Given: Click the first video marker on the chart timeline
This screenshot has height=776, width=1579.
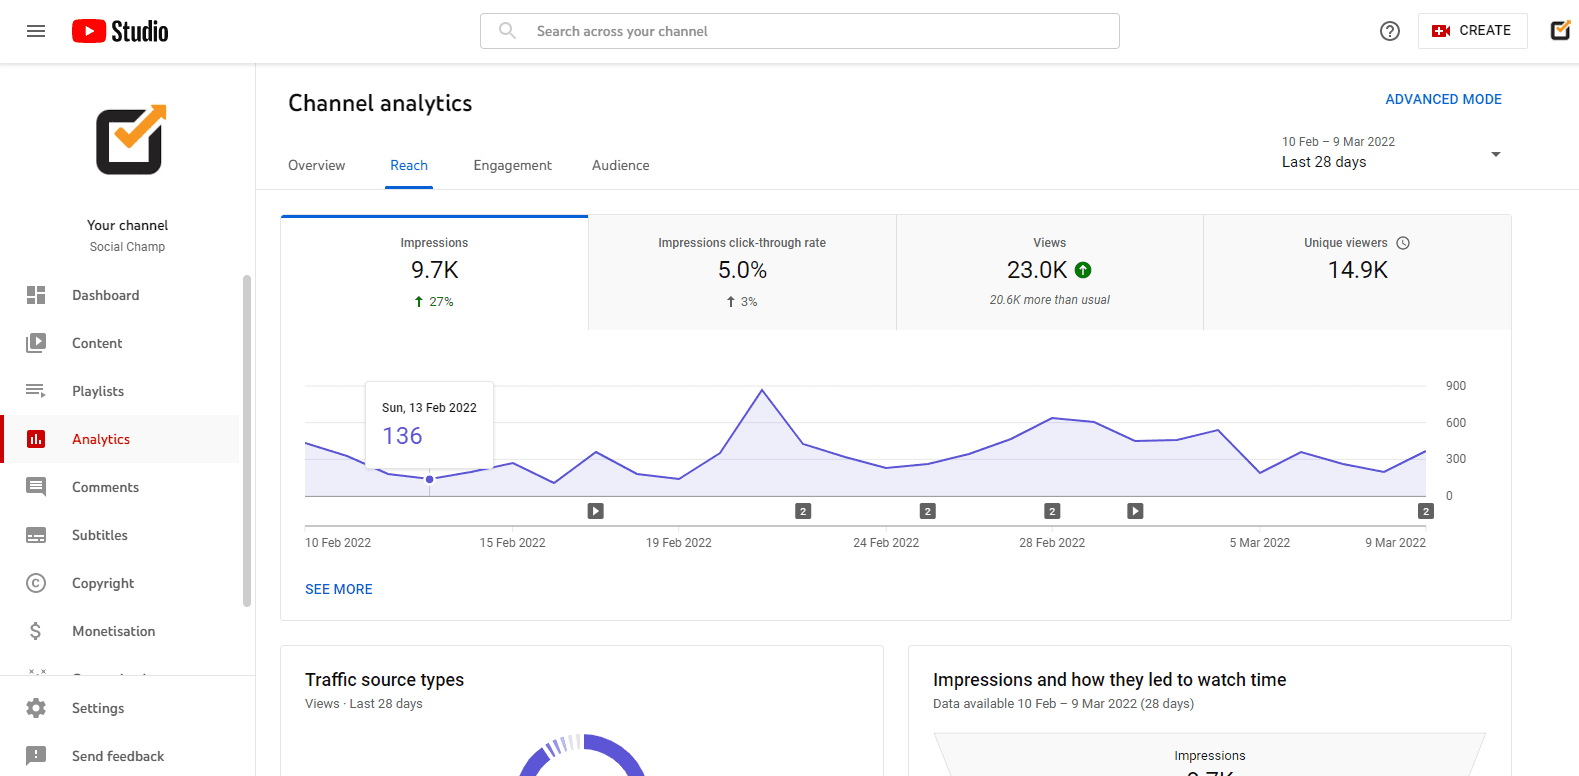Looking at the screenshot, I should (595, 511).
